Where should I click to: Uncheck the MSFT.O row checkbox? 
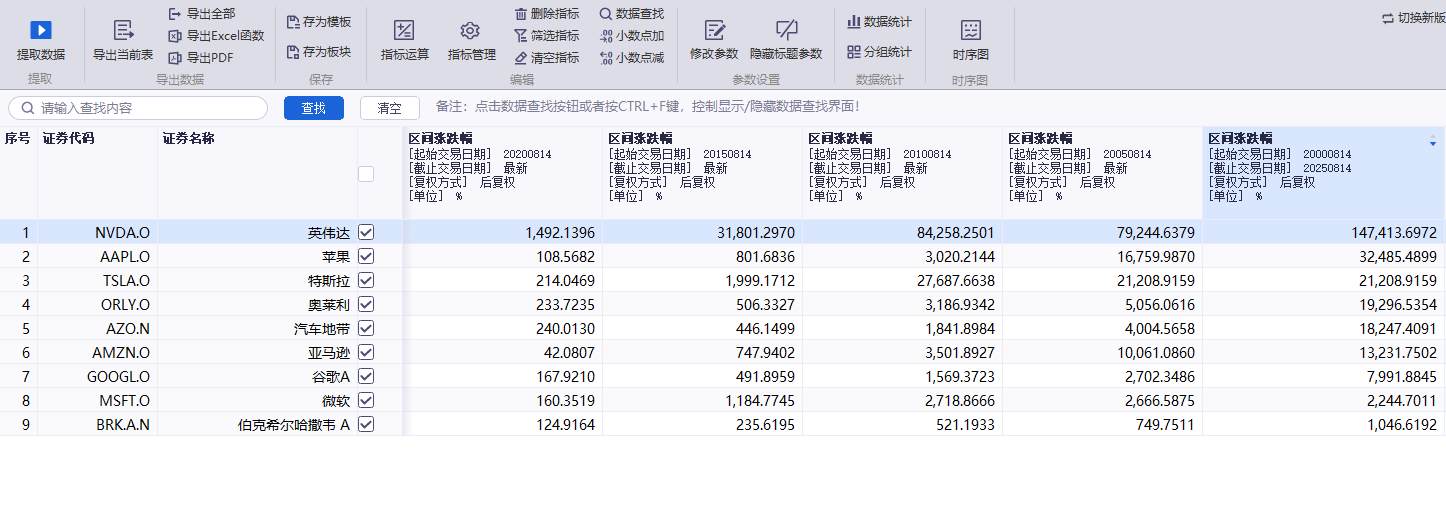coord(366,400)
